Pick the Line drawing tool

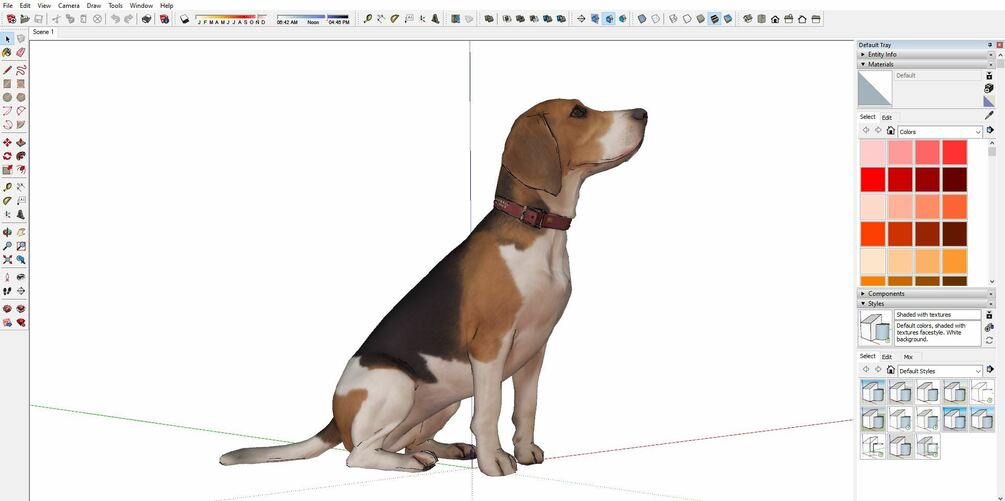click(7, 70)
